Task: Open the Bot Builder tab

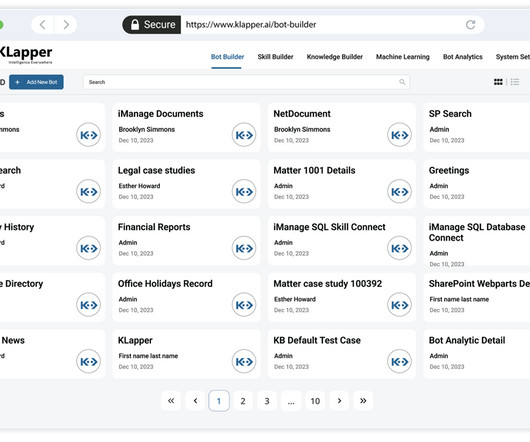Action: 227,57
